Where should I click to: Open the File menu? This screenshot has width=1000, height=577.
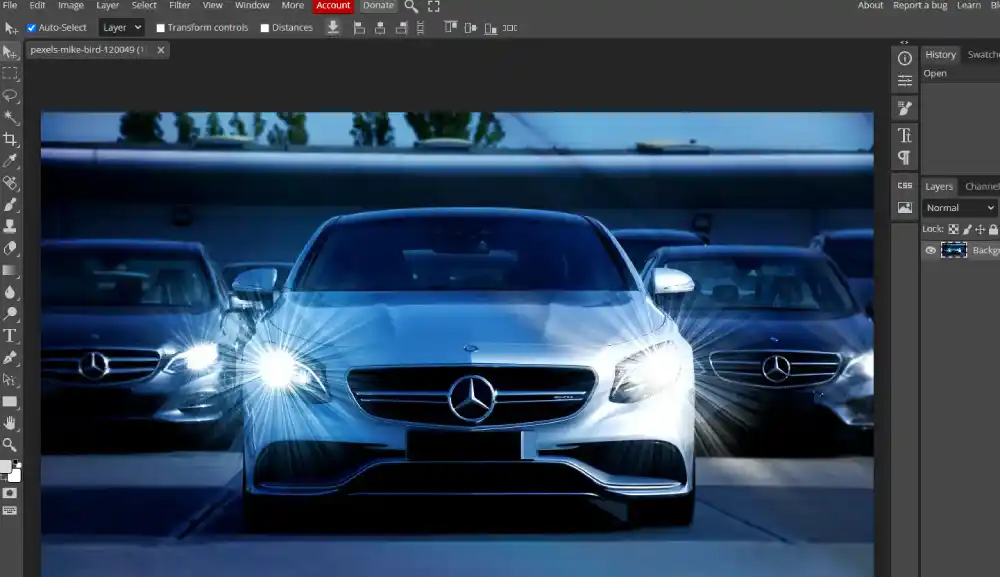[x=10, y=6]
